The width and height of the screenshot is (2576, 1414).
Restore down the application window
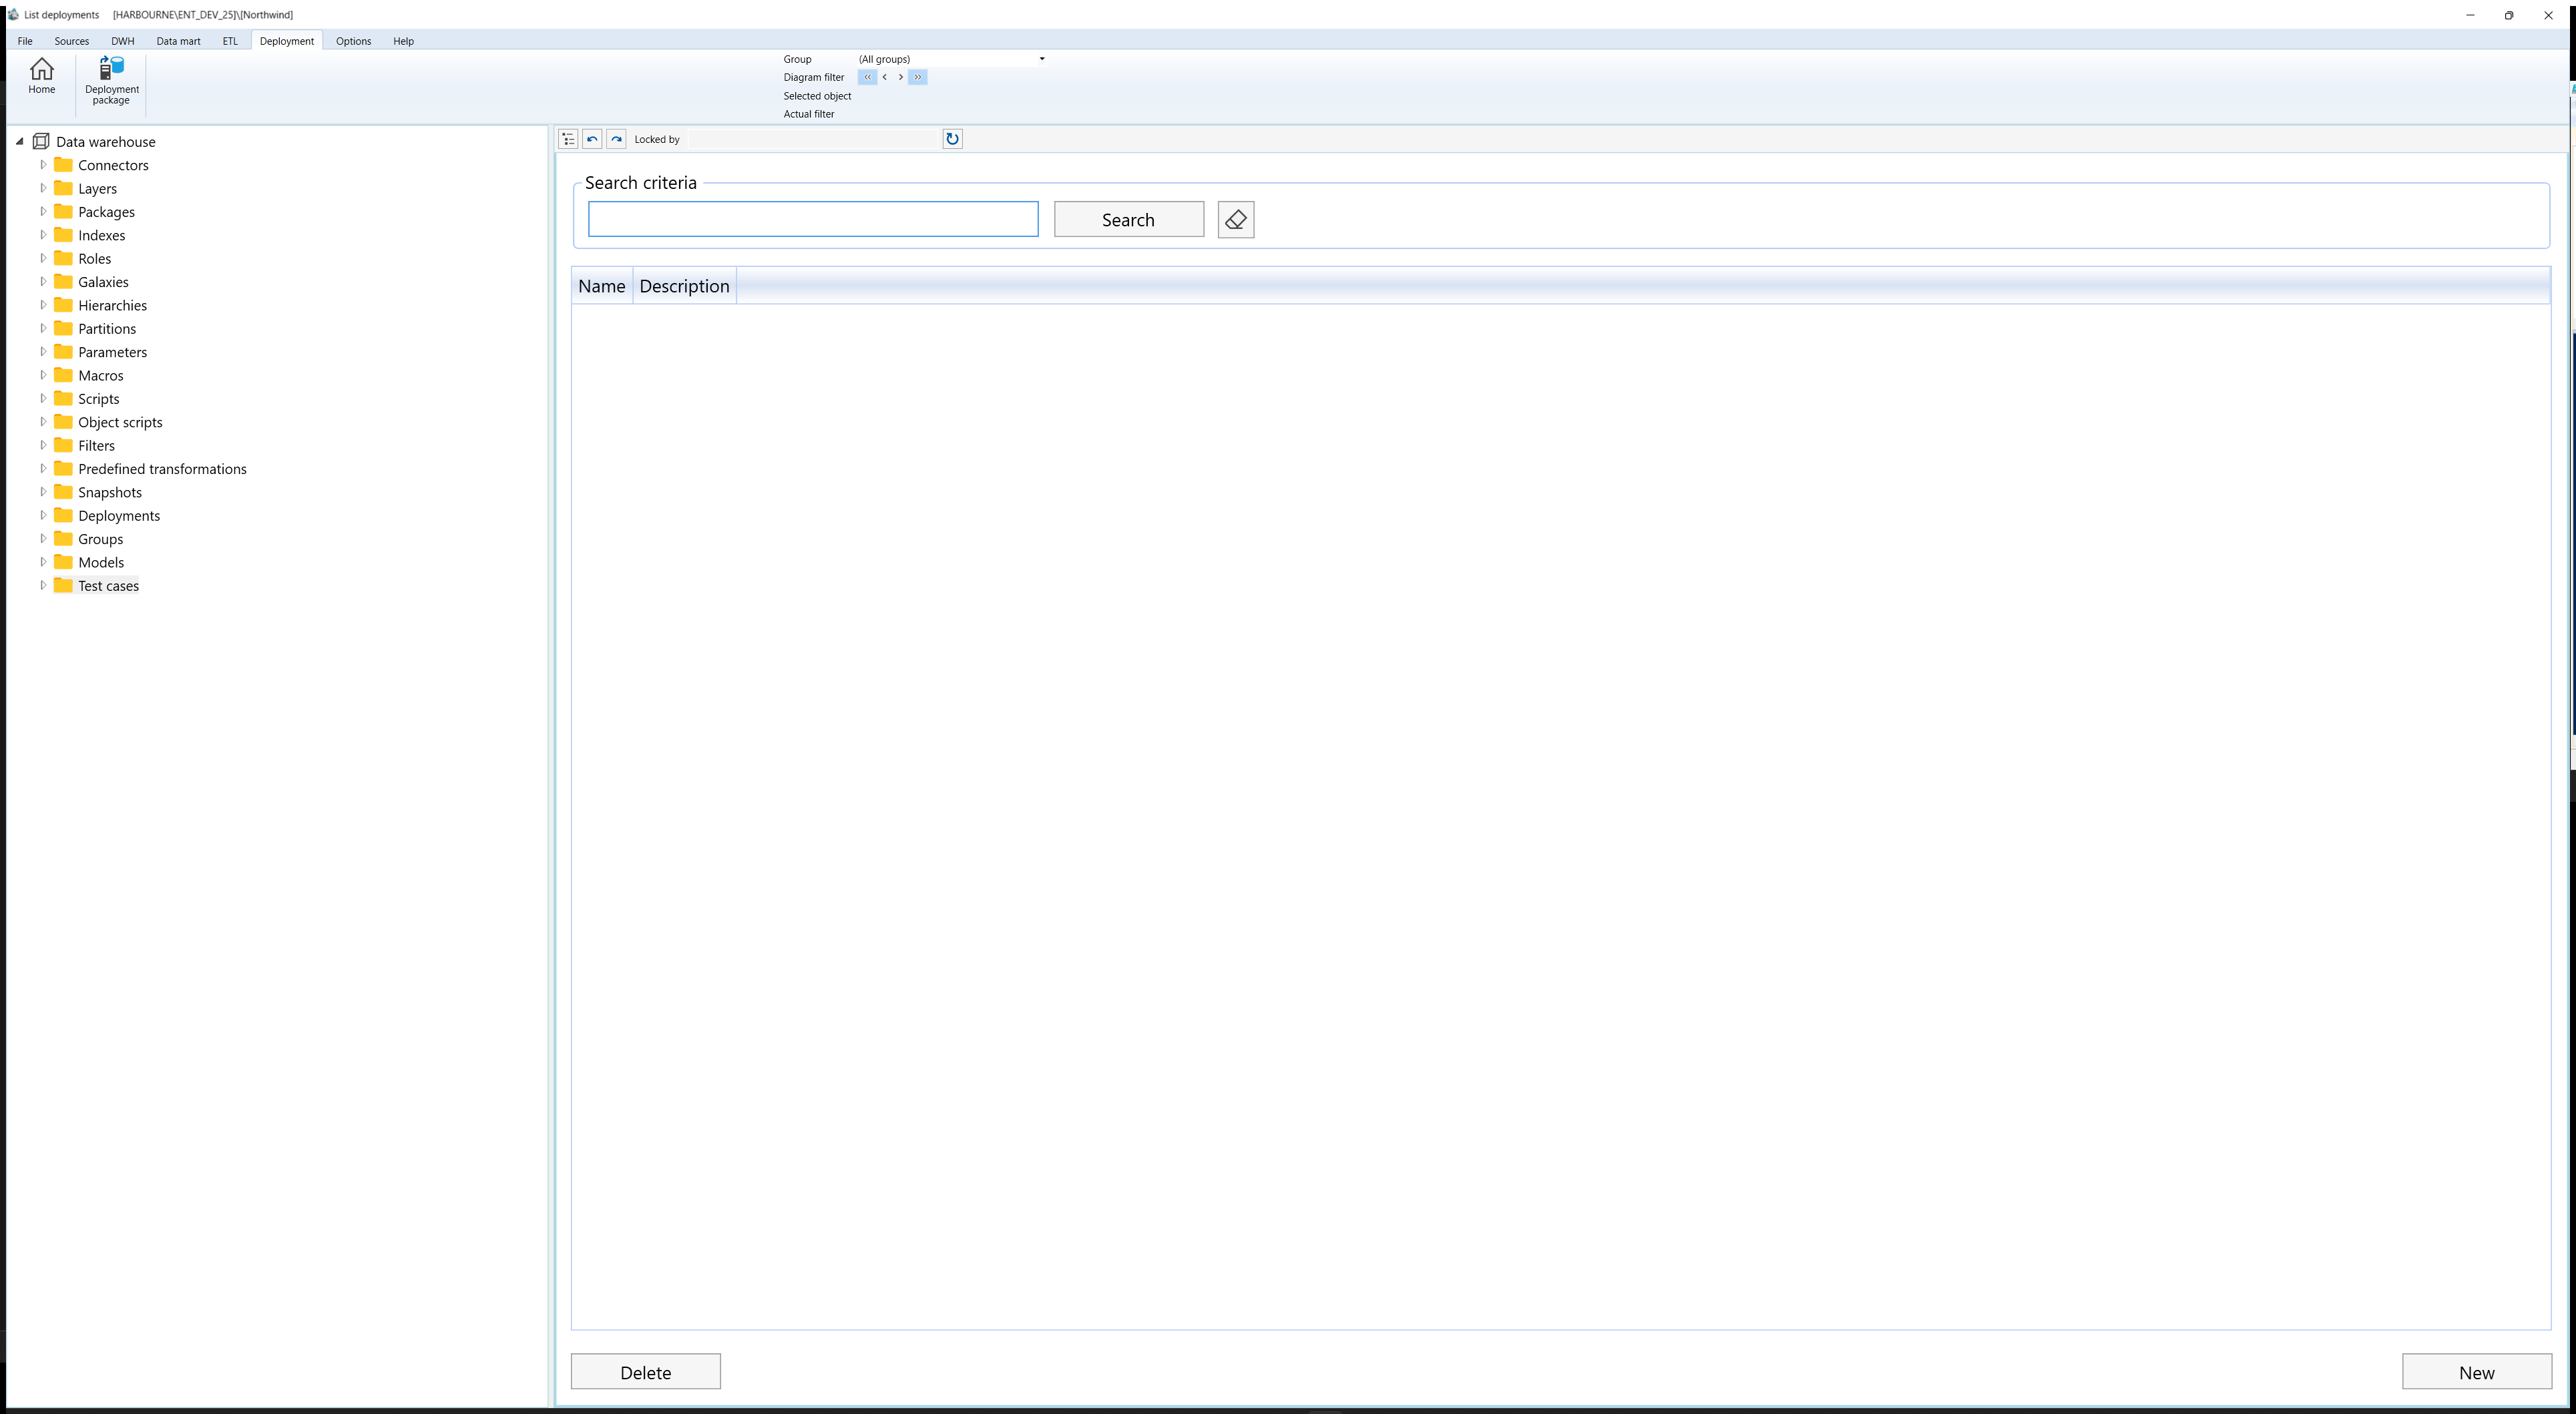[x=2509, y=15]
